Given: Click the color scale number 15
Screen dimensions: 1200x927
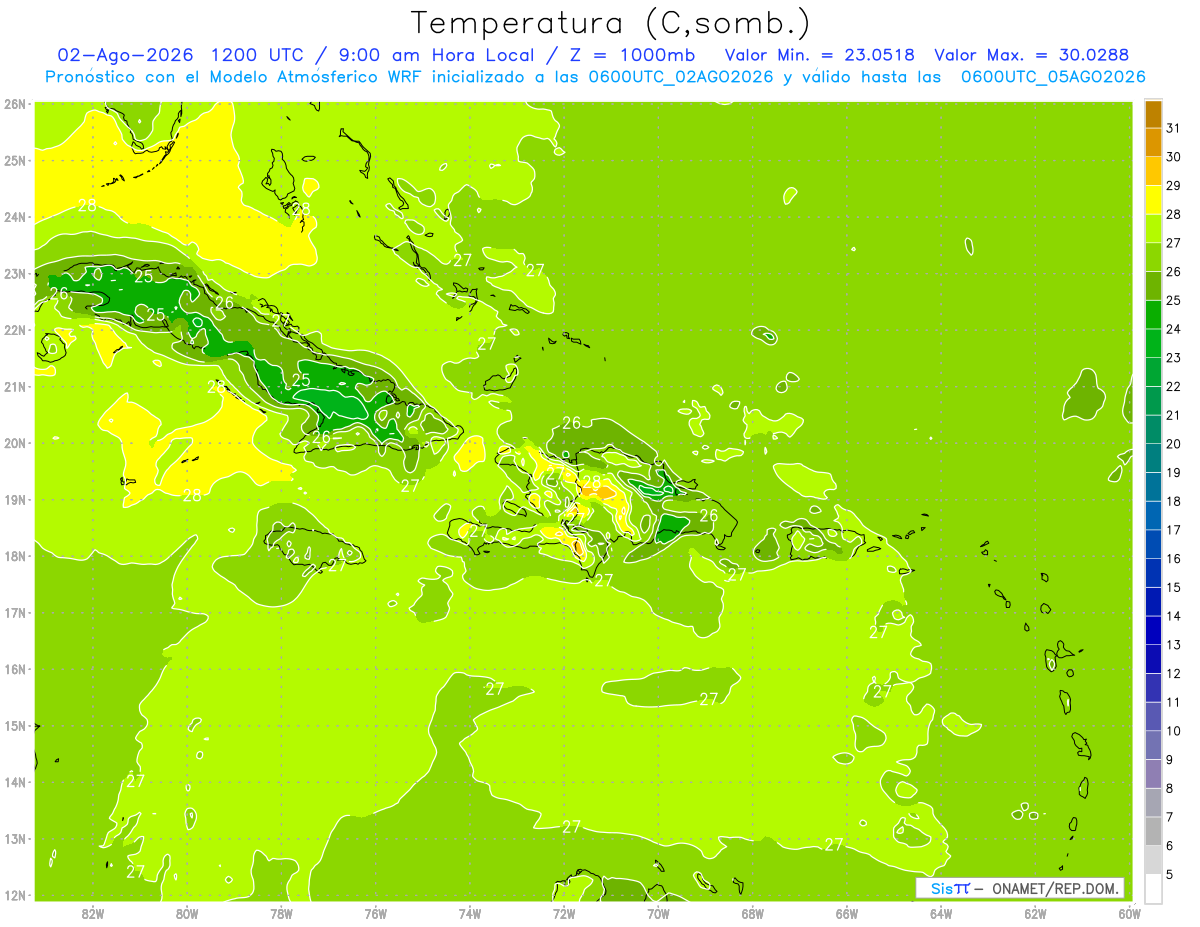Looking at the screenshot, I should coord(1173,588).
